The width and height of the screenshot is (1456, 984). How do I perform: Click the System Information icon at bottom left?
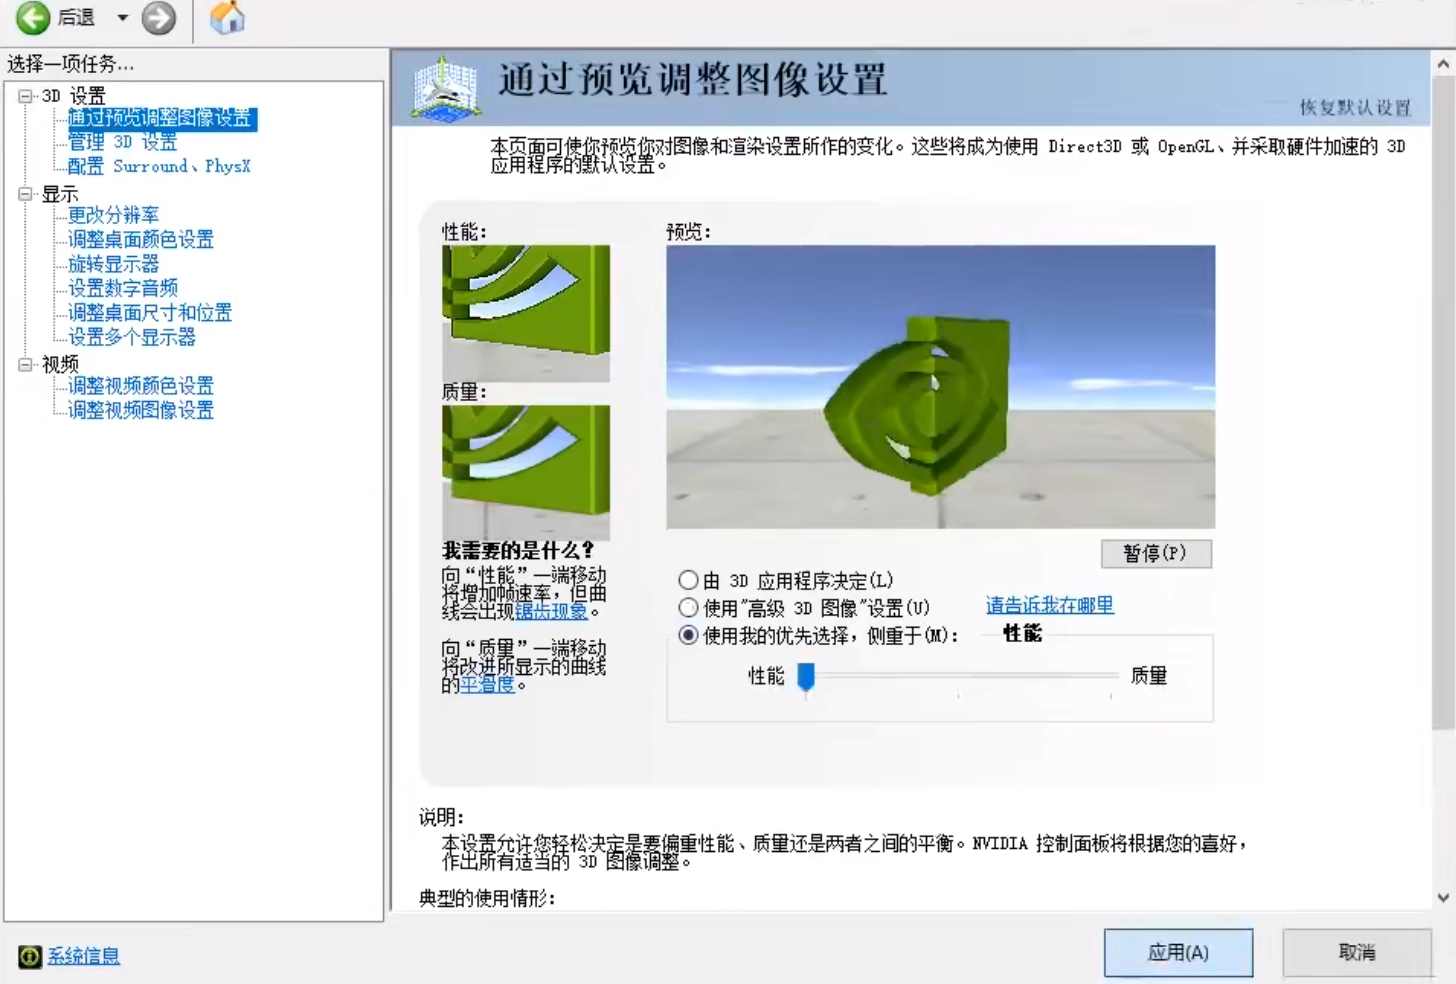[x=30, y=956]
